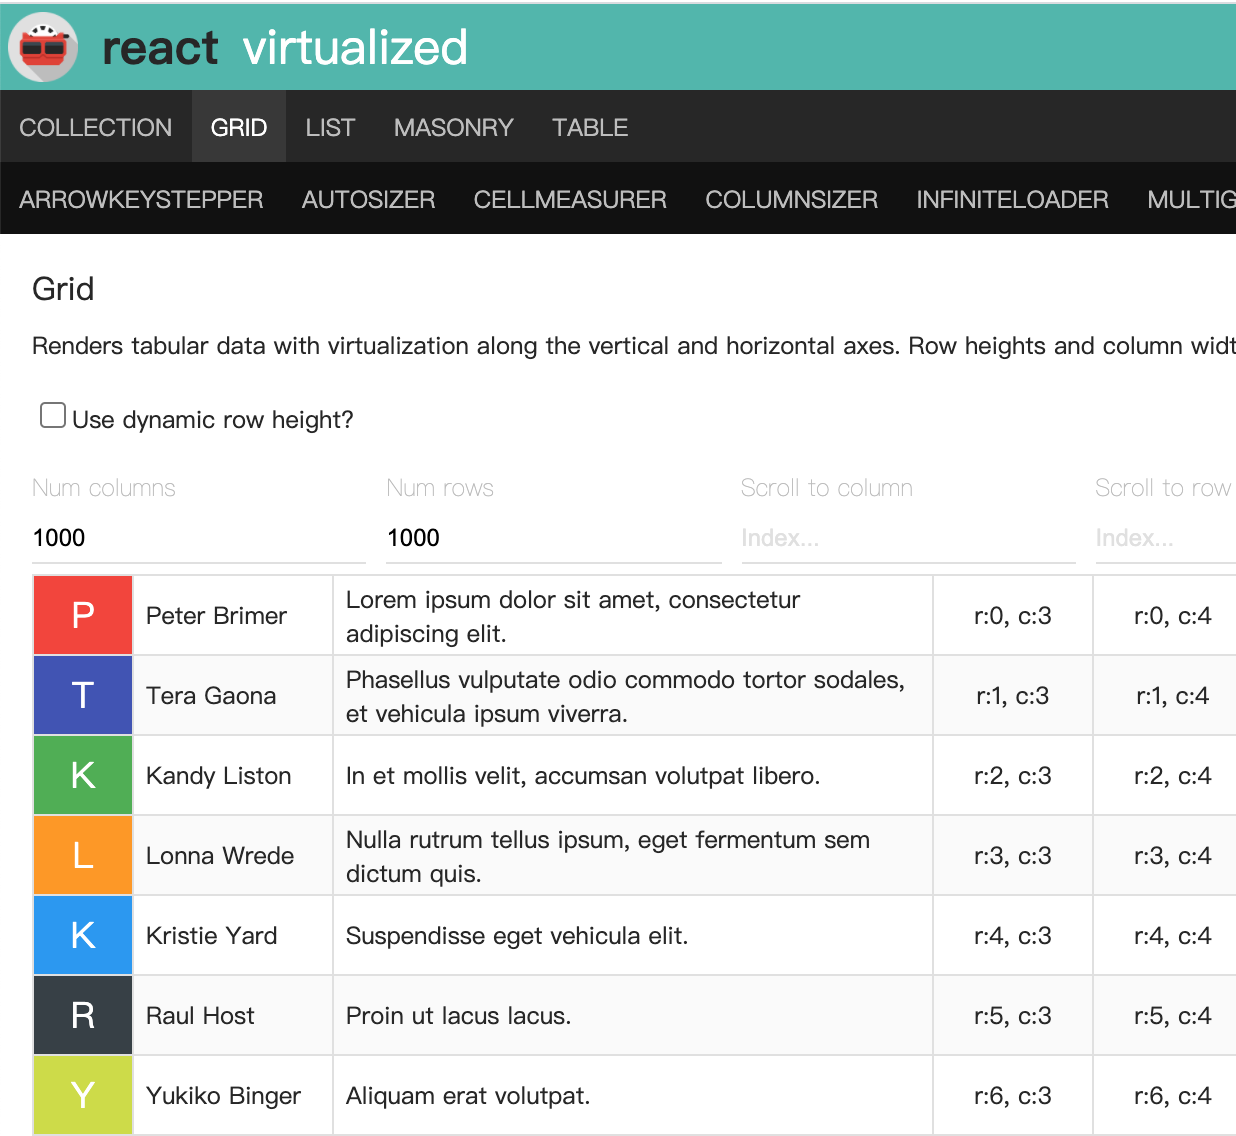Image resolution: width=1236 pixels, height=1136 pixels.
Task: Click cell r:3, c:3
Action: pyautogui.click(x=1013, y=855)
